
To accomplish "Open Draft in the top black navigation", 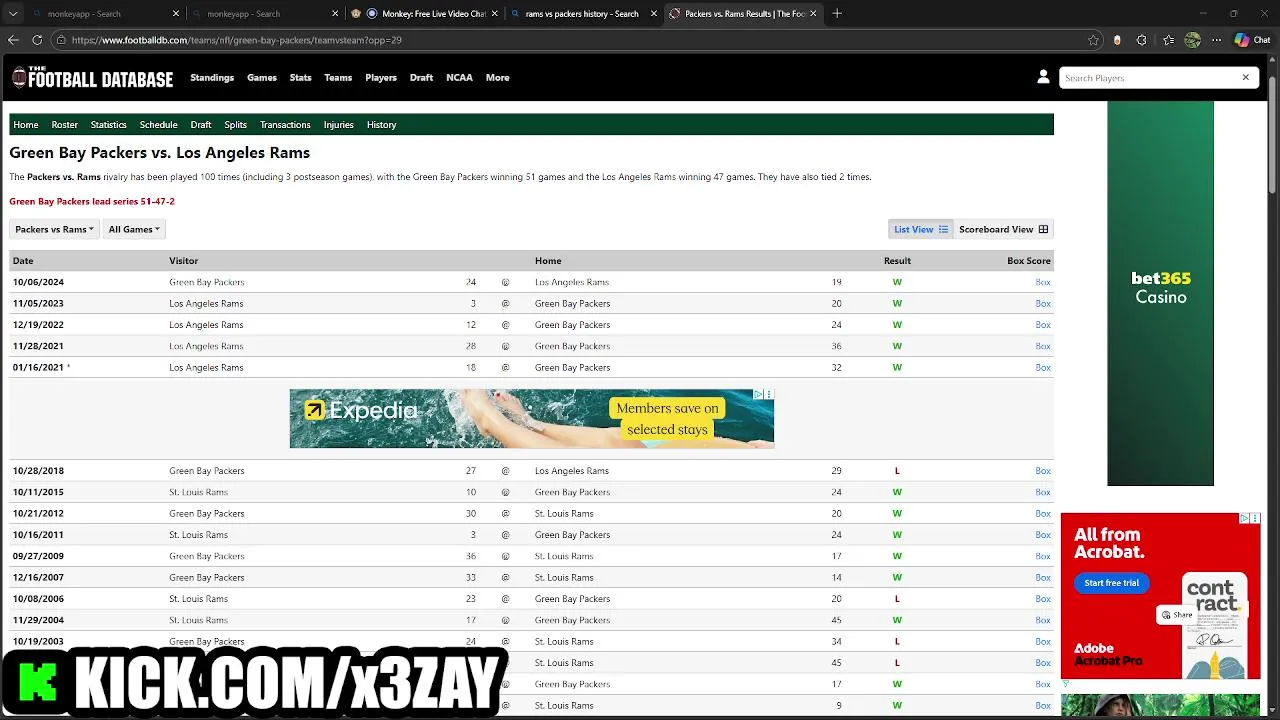I will click(421, 77).
